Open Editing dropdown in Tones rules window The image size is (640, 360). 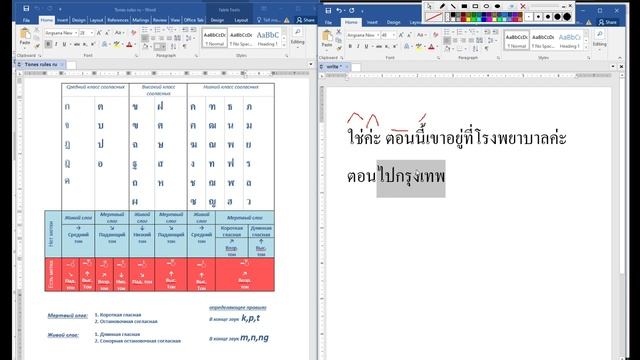(x=298, y=37)
